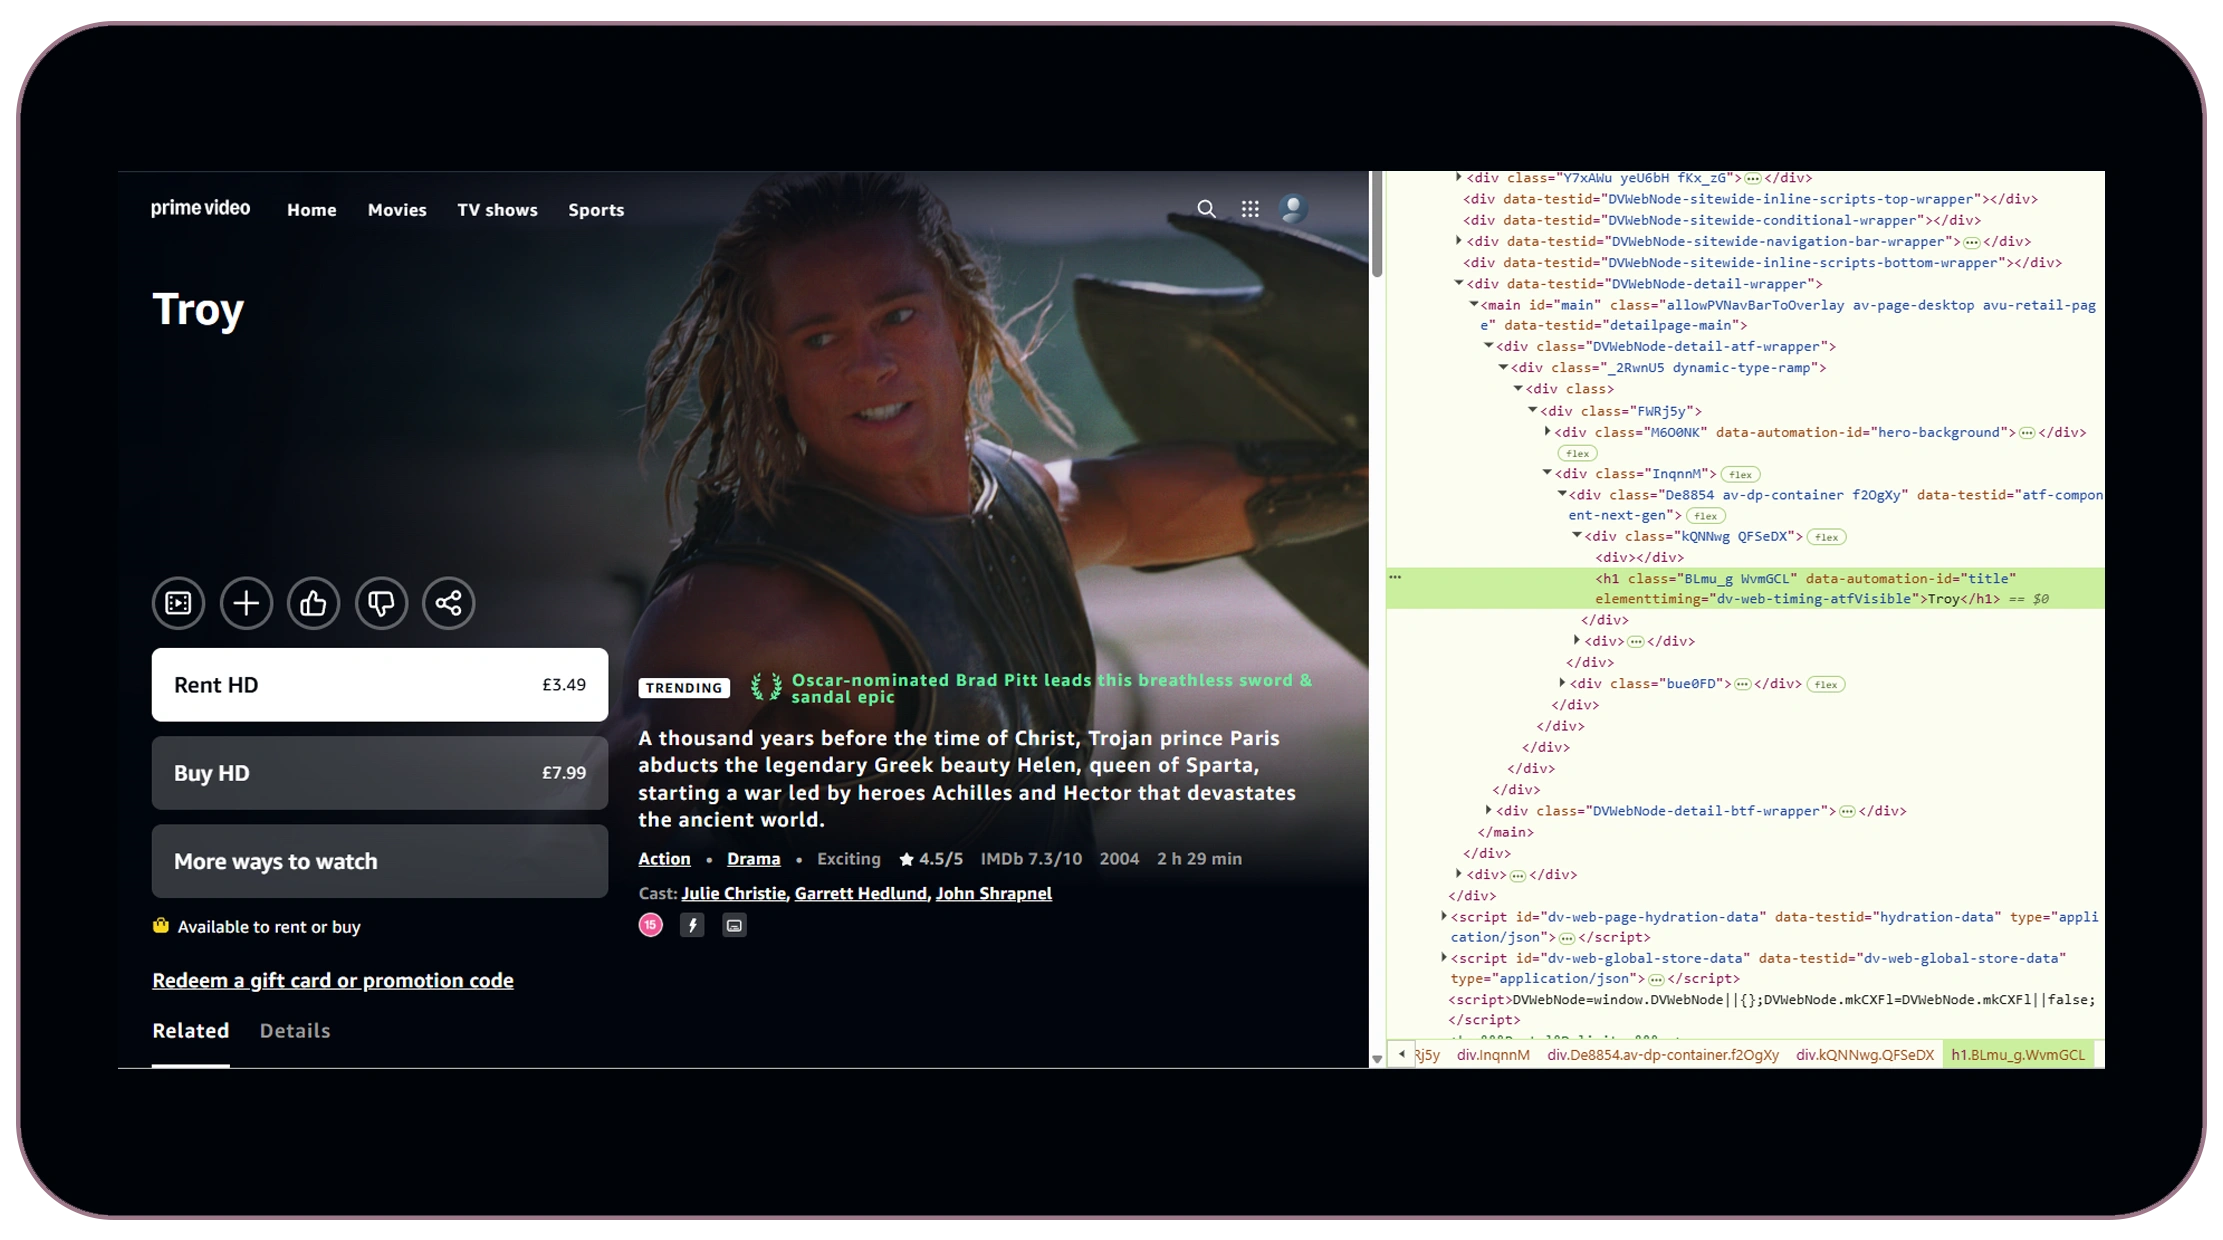Switch to the Related tab
The height and width of the screenshot is (1240, 2223).
191,1031
